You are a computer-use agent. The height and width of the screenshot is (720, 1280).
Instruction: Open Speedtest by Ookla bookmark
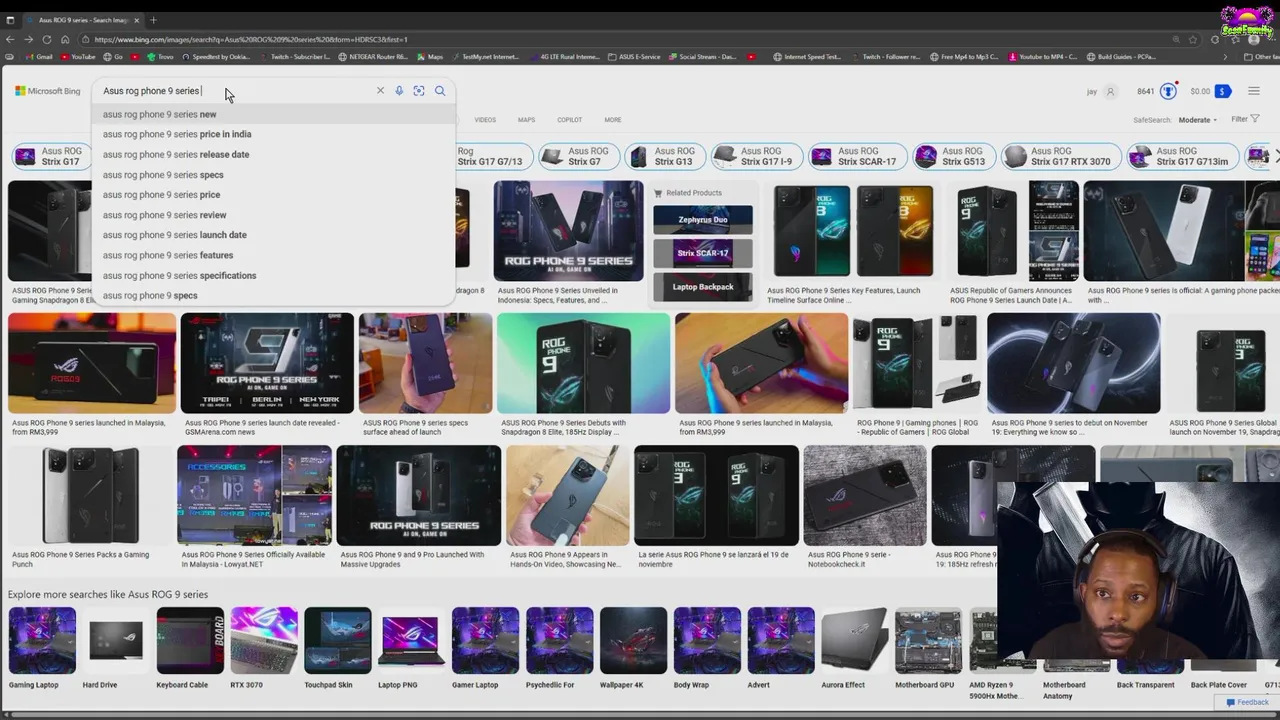[215, 57]
